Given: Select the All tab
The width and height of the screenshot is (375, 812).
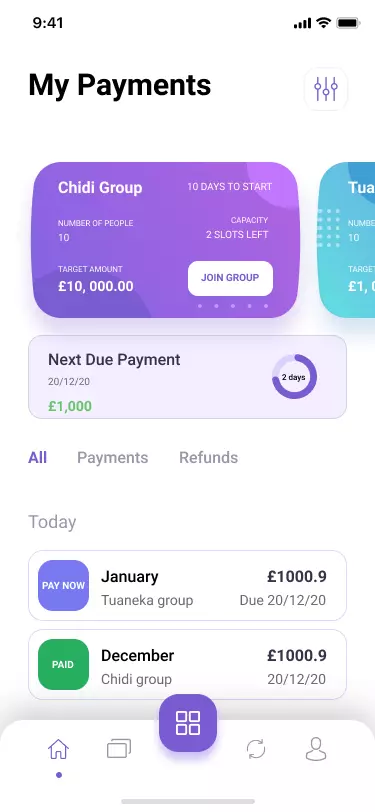Looking at the screenshot, I should pos(37,458).
